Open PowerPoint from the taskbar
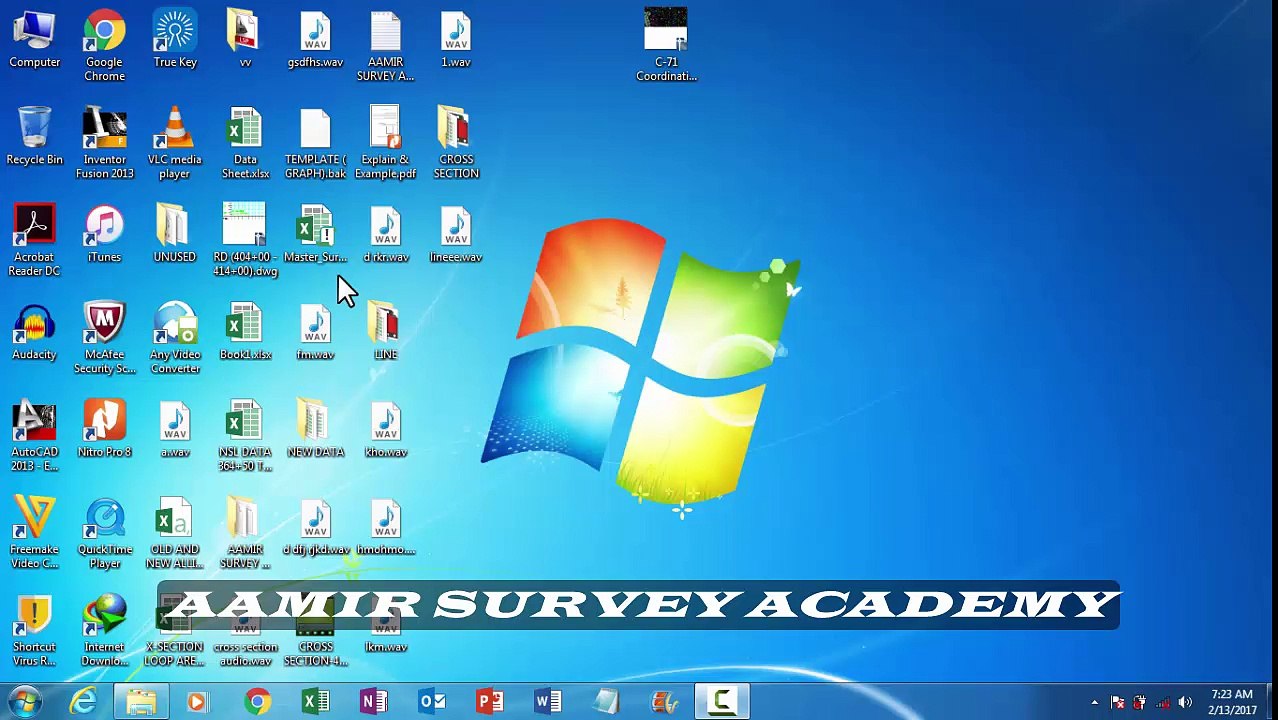The image size is (1278, 720). pos(489,702)
